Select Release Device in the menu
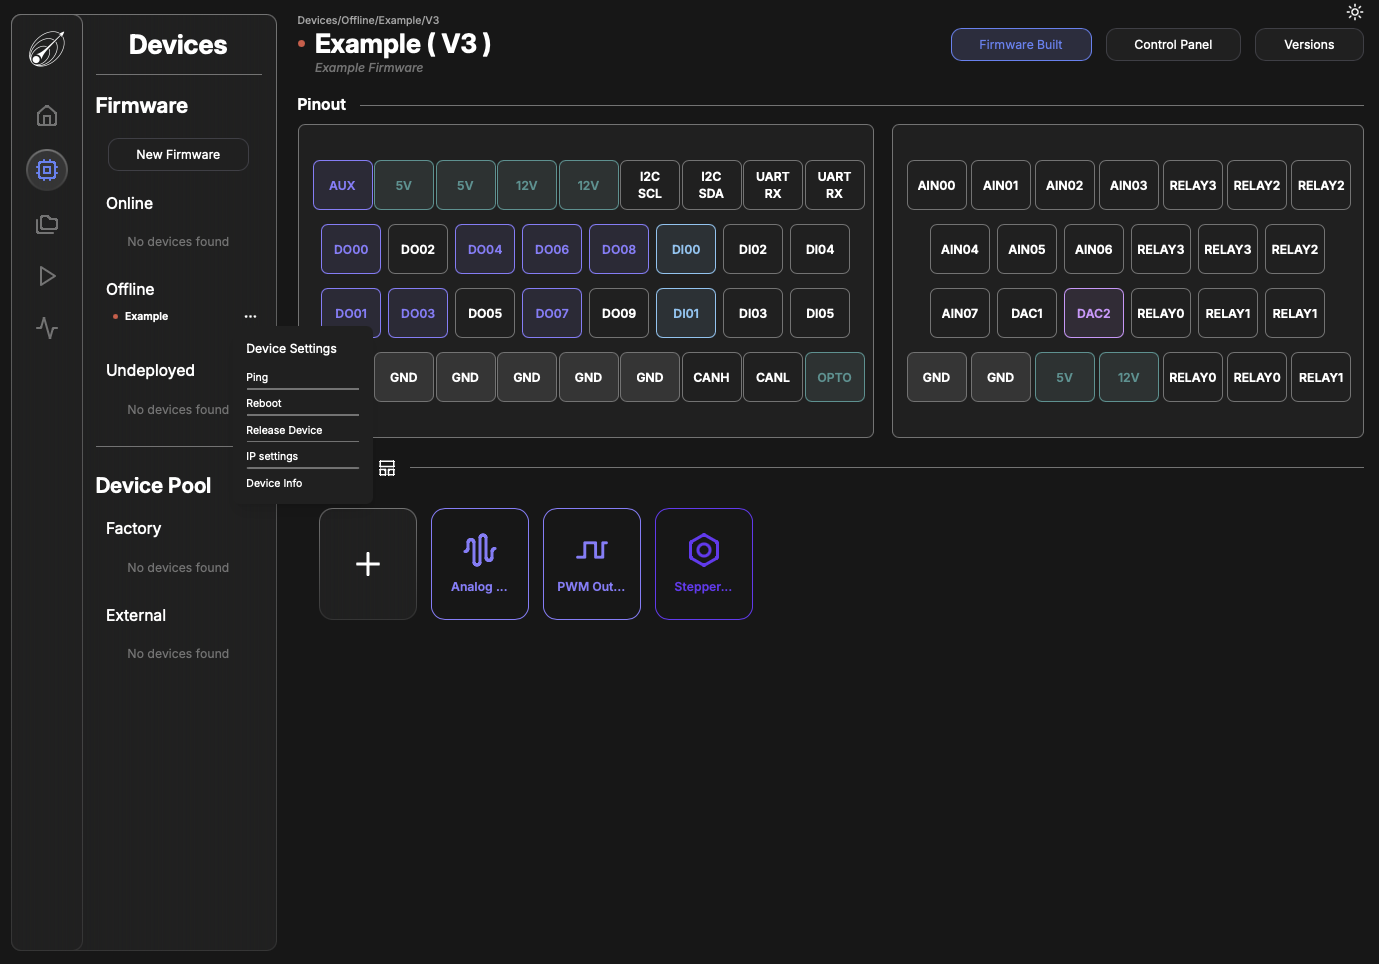1379x964 pixels. point(284,431)
